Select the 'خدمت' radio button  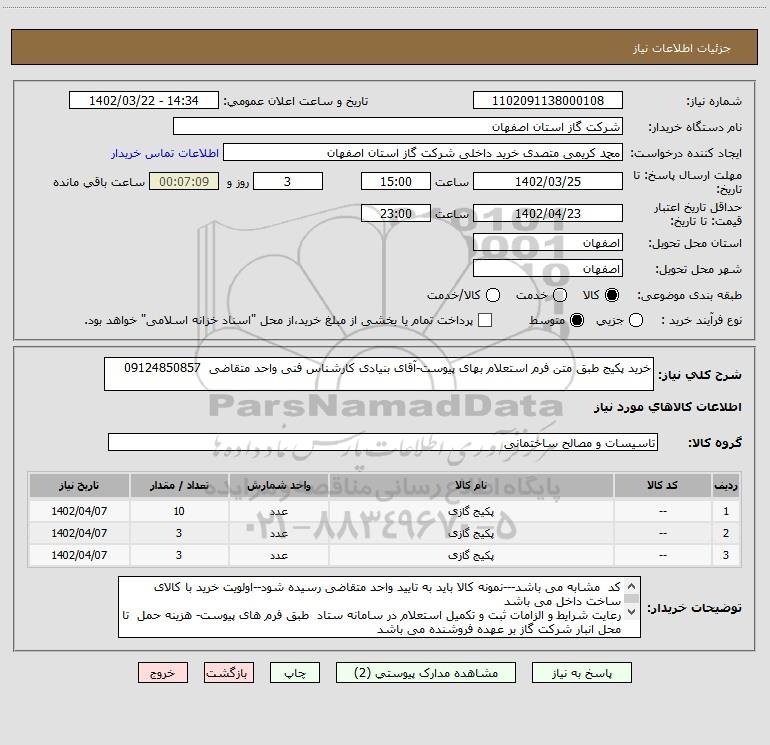[x=560, y=295]
